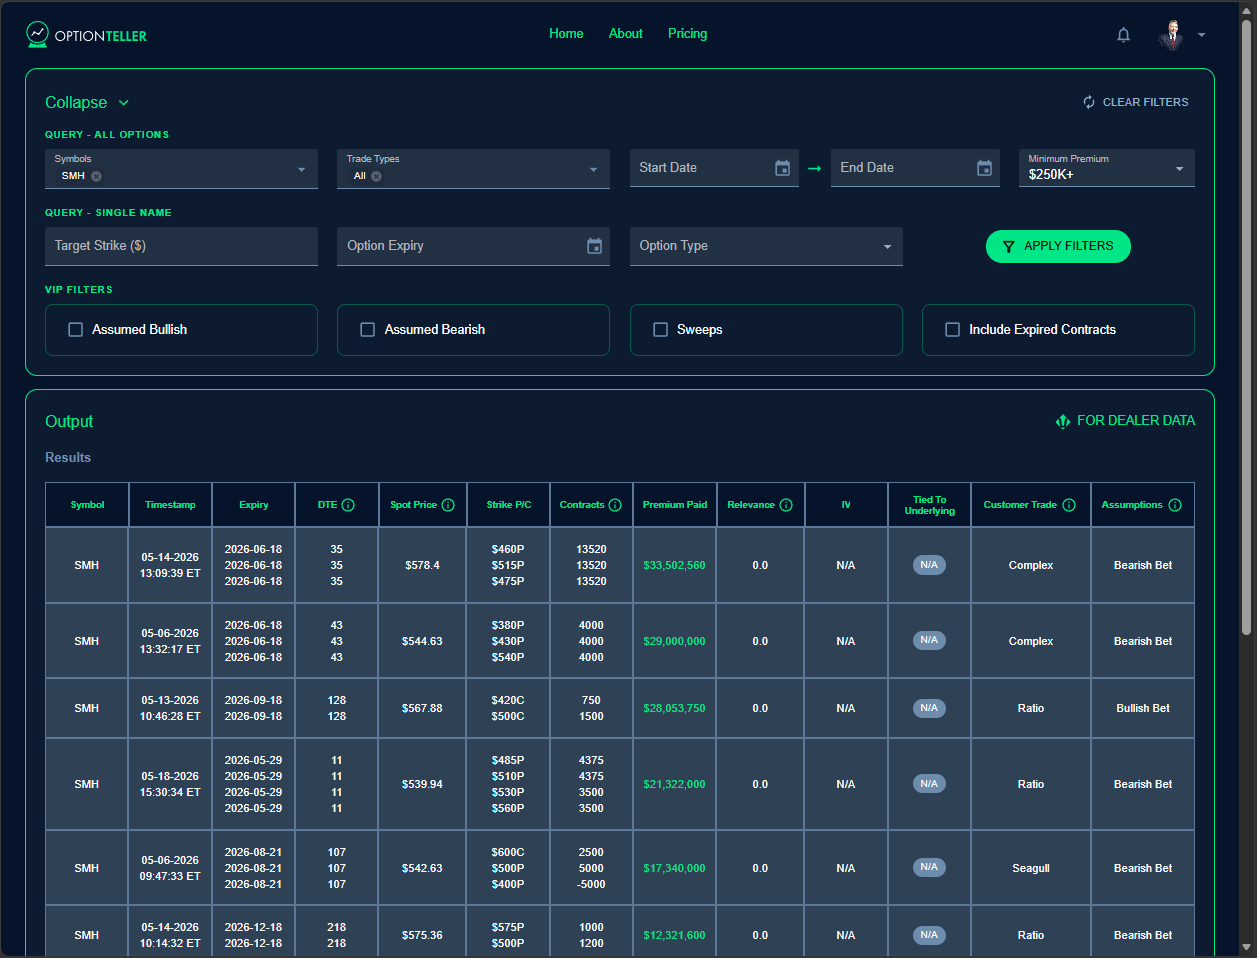Open the user profile avatar

[1171, 35]
